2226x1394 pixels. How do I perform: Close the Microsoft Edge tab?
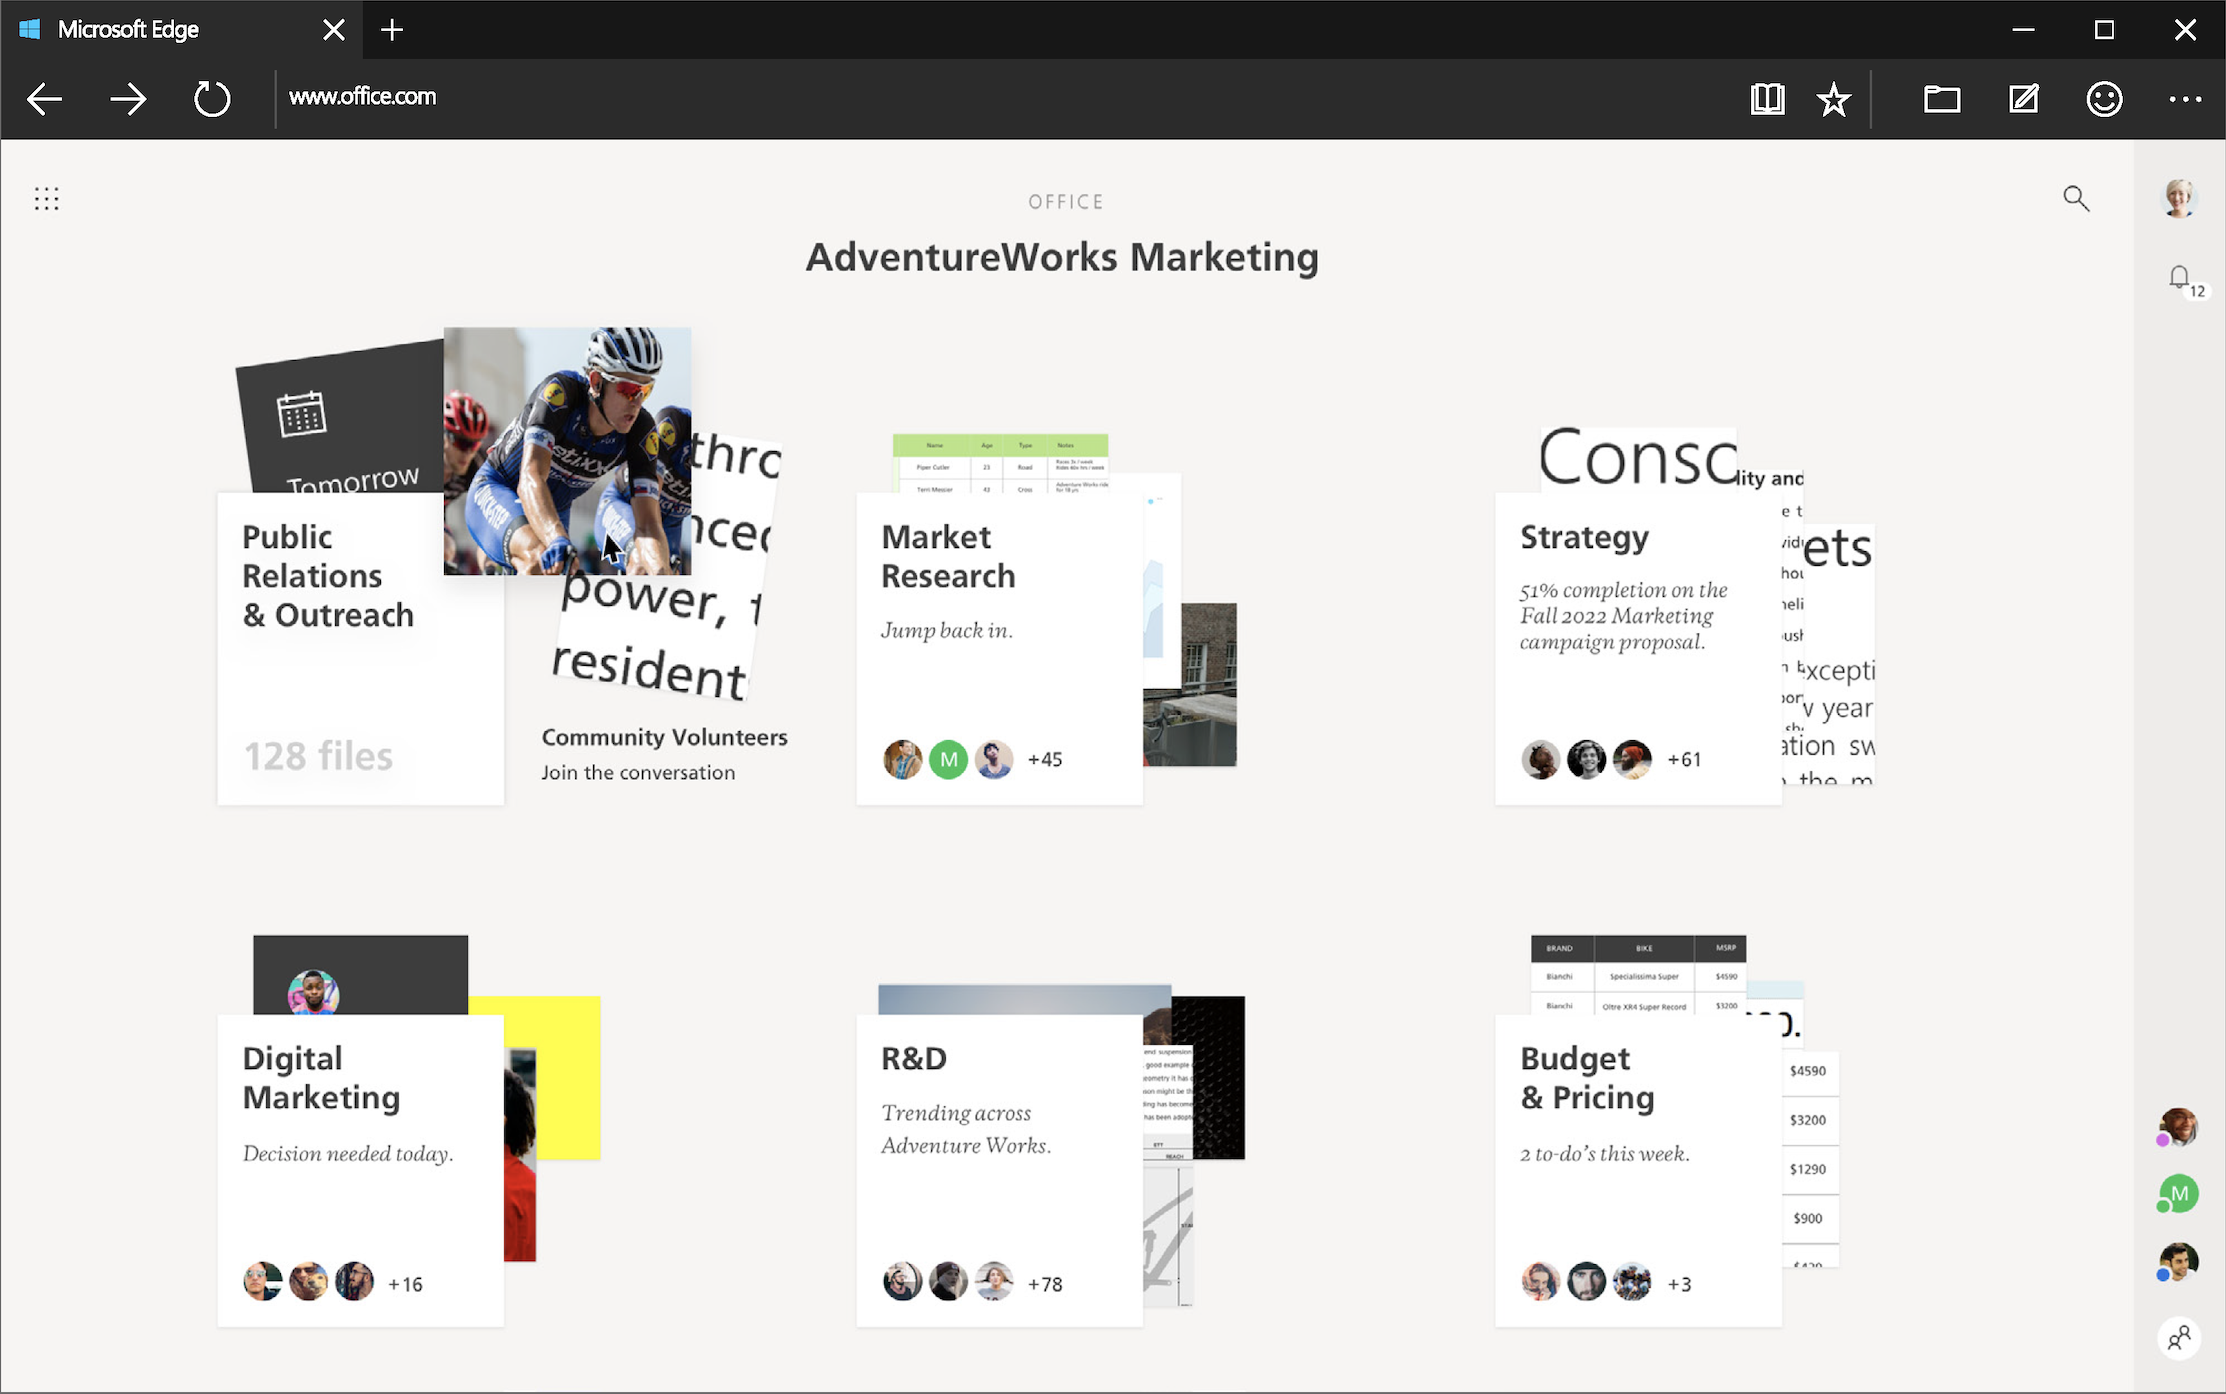pyautogui.click(x=334, y=30)
